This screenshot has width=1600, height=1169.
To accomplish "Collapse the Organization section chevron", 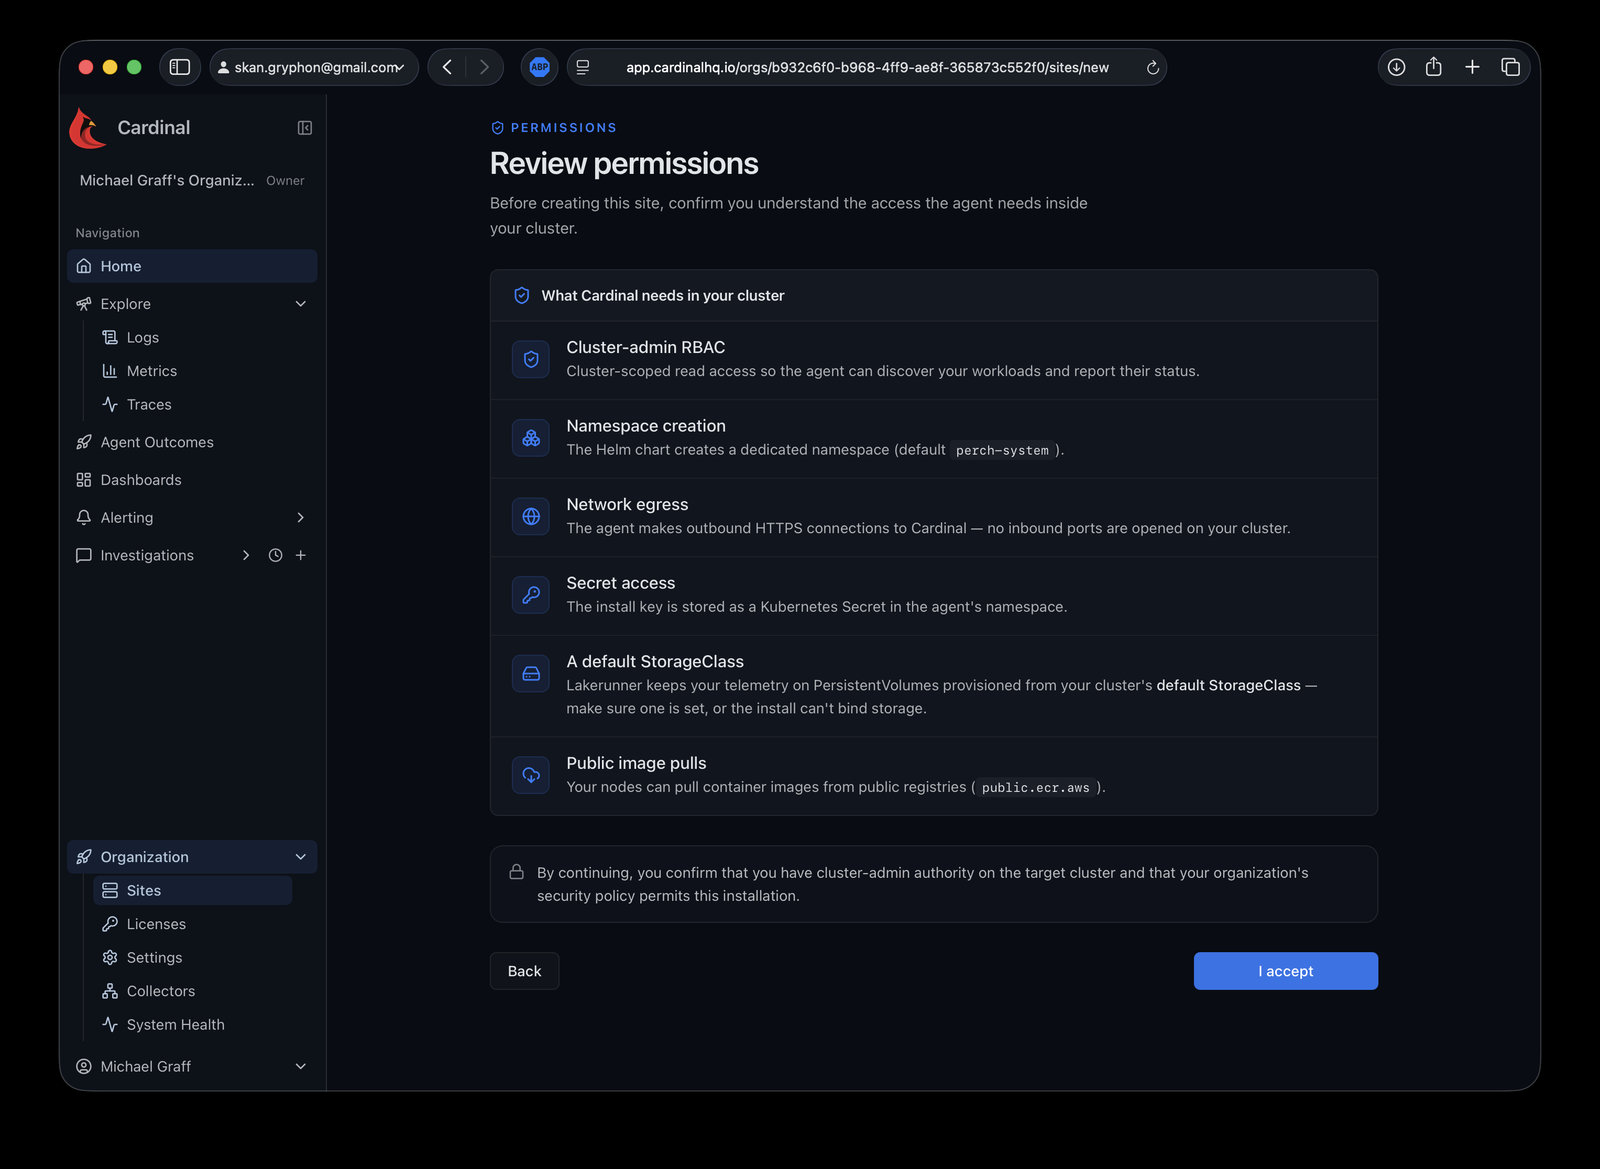I will tap(301, 857).
